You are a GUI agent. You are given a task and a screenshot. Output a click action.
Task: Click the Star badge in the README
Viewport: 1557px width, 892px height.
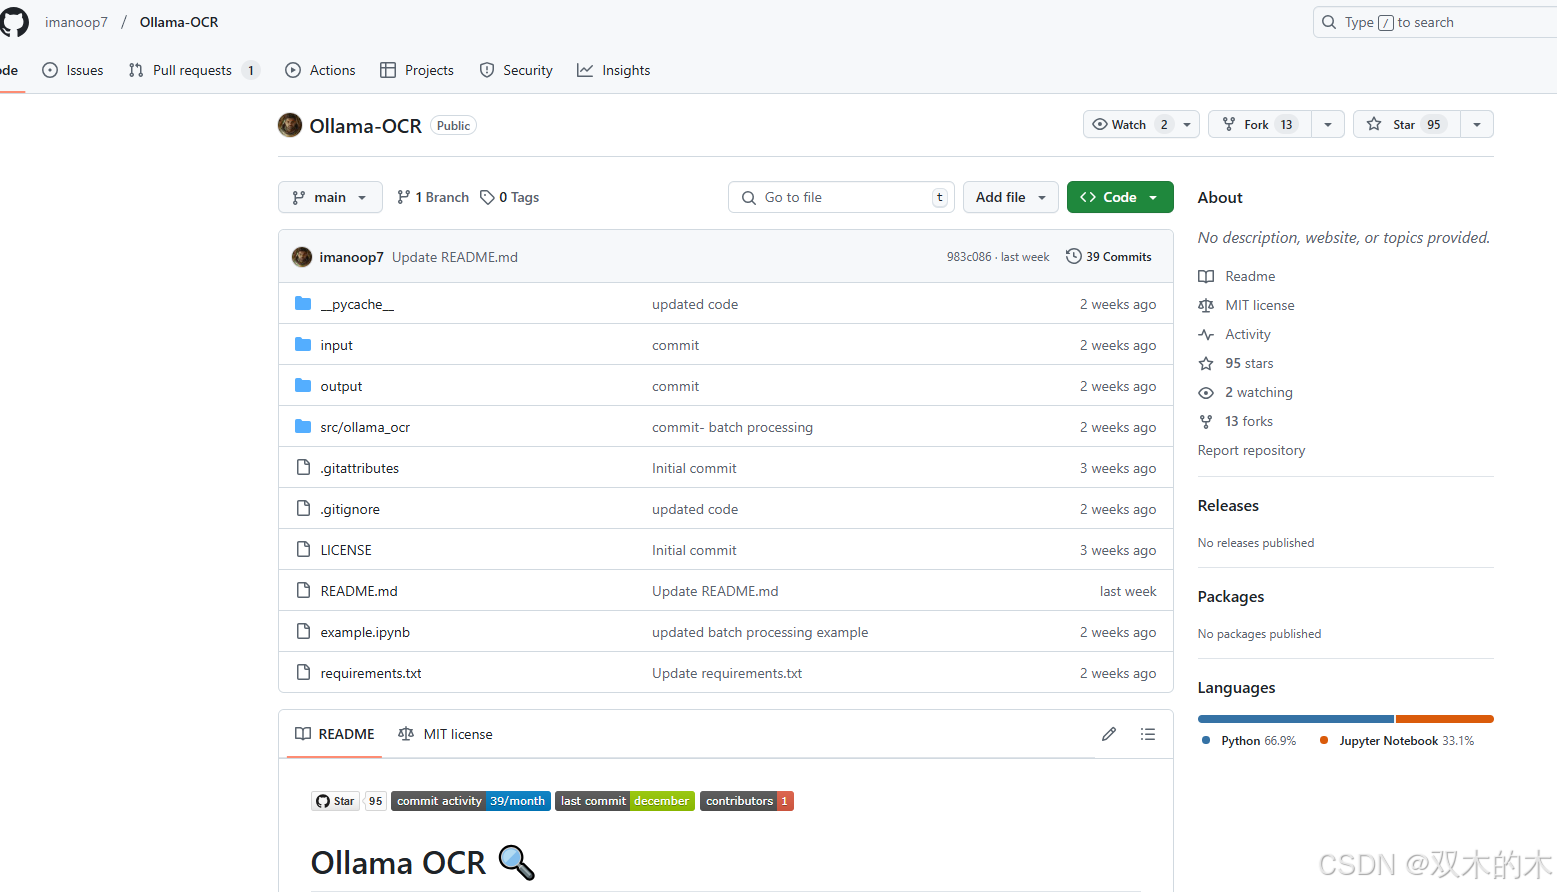335,801
